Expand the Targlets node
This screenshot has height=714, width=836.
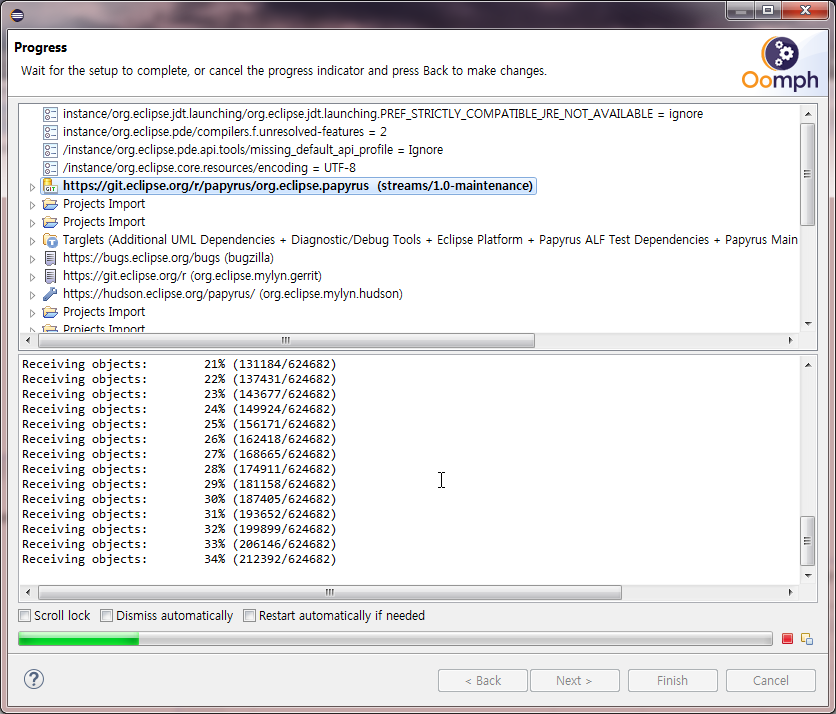(32, 241)
